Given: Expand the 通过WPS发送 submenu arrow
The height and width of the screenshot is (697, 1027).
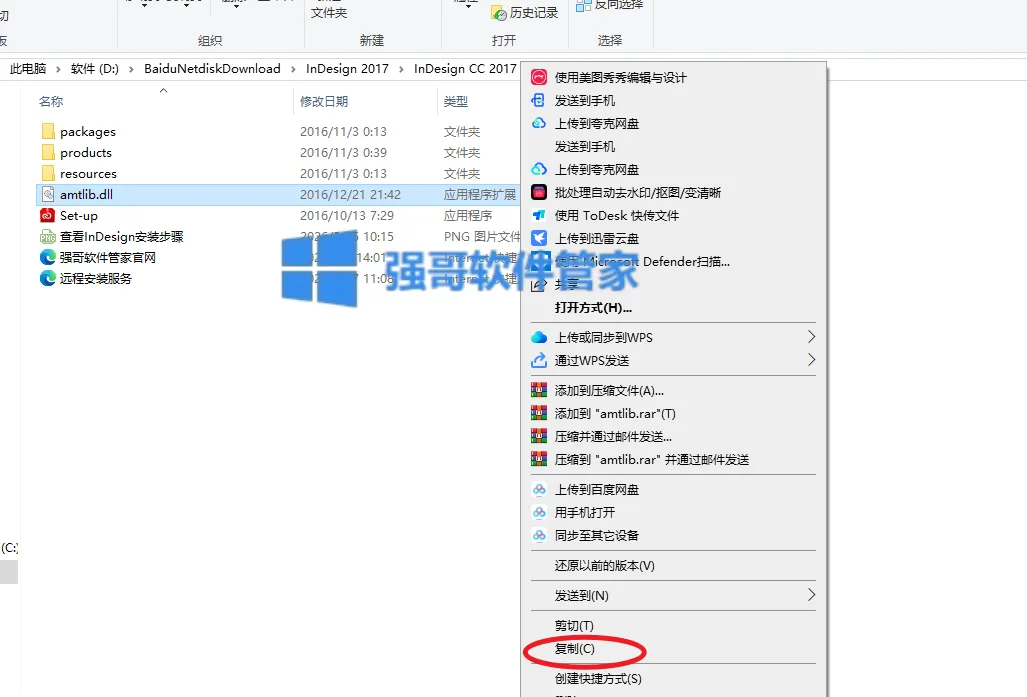Looking at the screenshot, I should click(x=811, y=360).
